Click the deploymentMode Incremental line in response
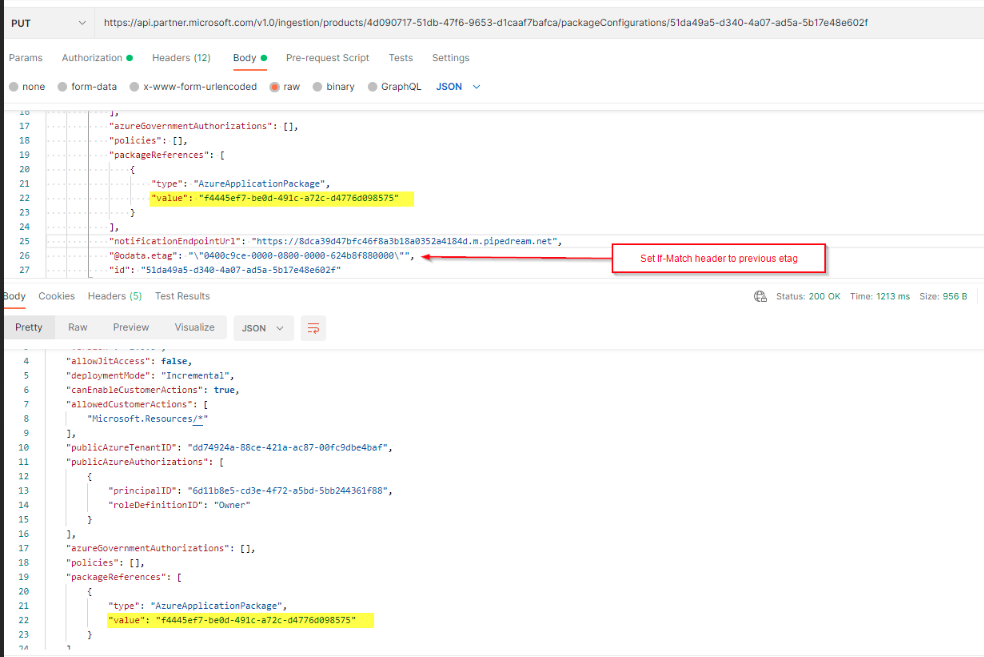 (x=150, y=375)
